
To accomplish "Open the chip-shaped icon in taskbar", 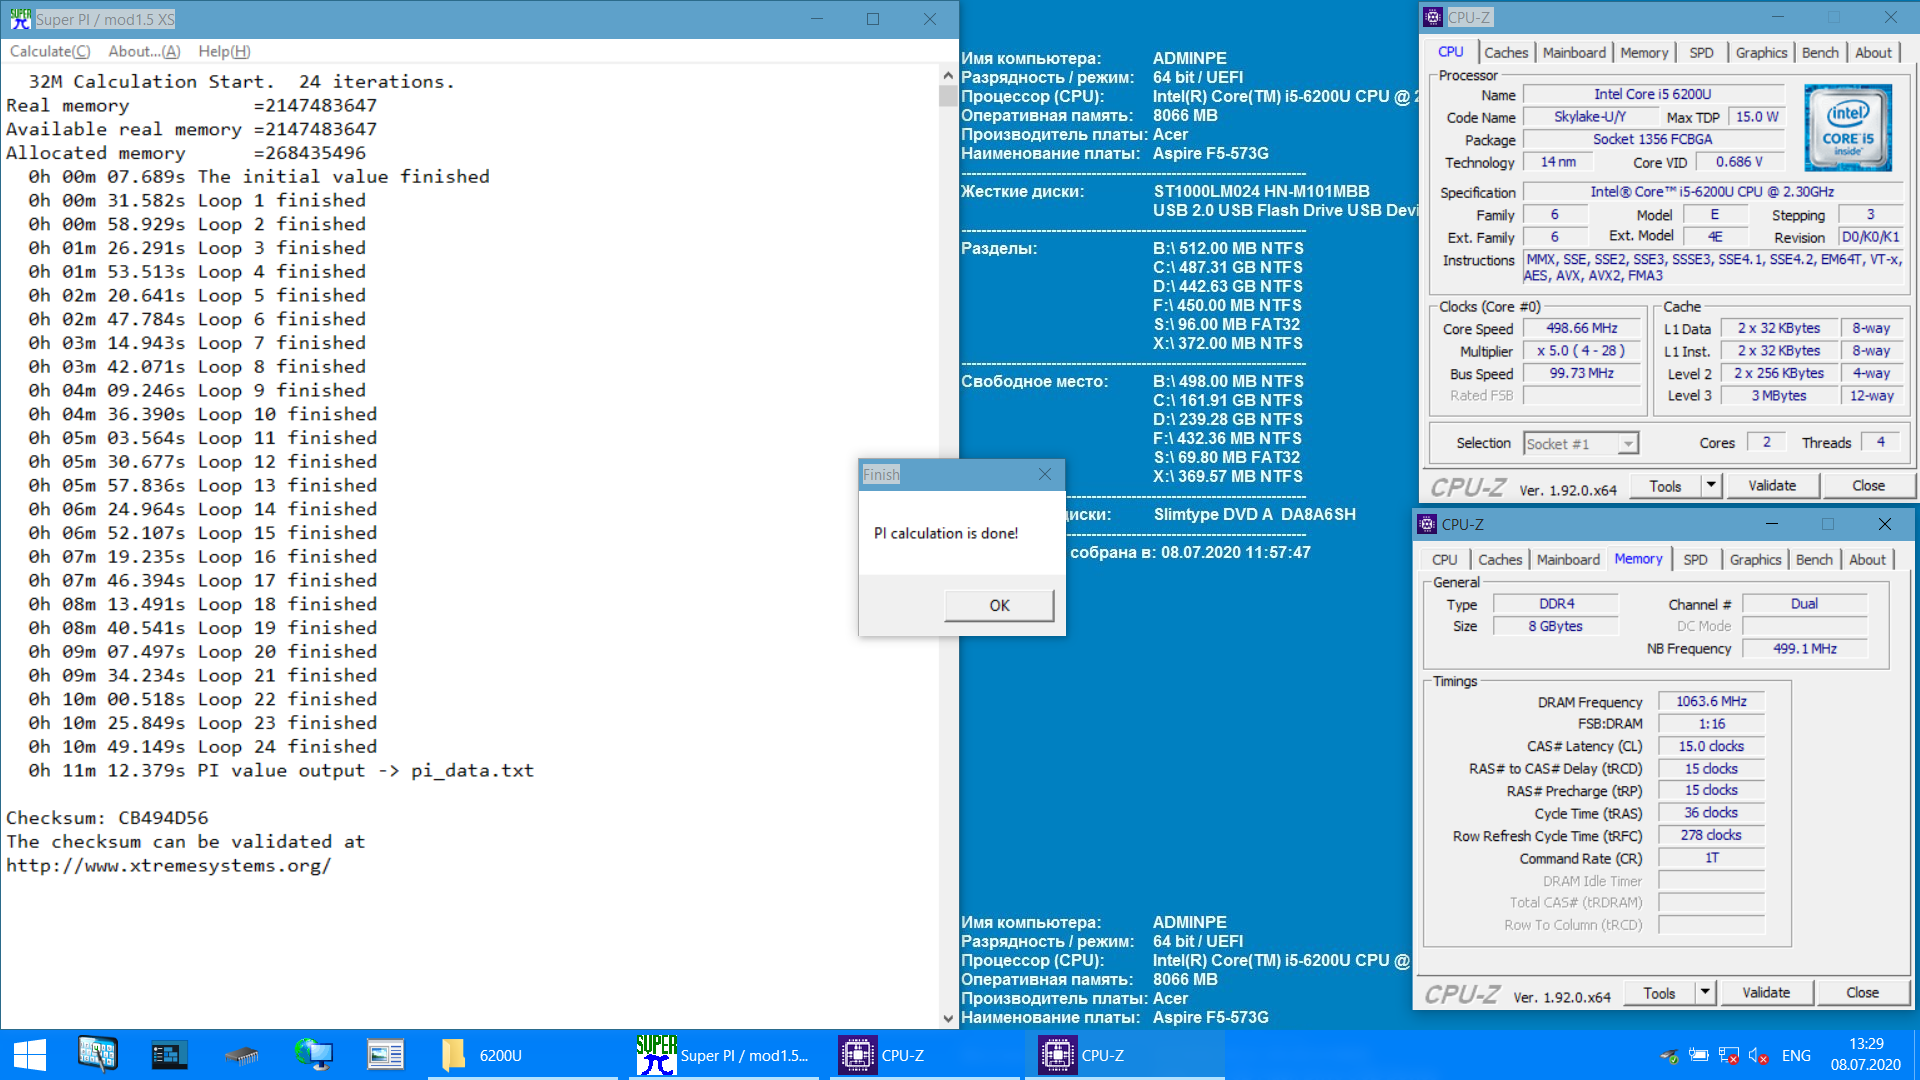I will (241, 1055).
